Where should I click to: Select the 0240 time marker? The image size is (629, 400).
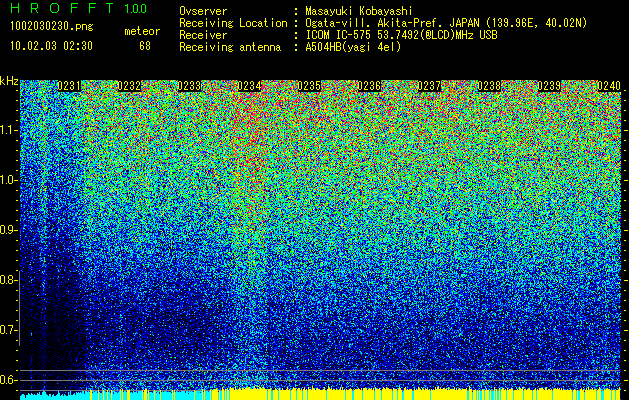coord(609,86)
